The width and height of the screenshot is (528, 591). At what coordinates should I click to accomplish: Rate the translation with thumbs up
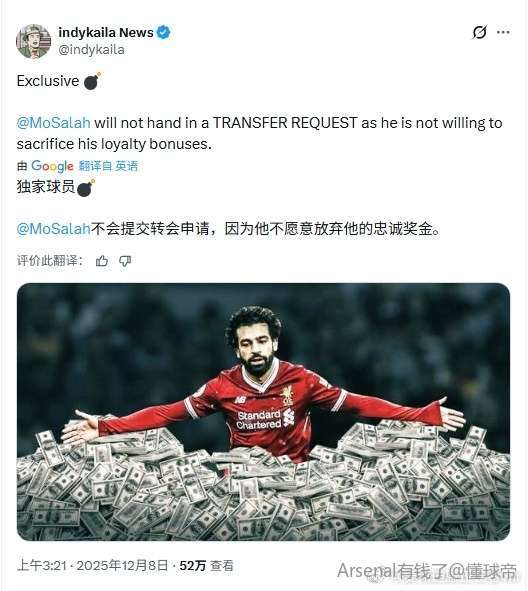pyautogui.click(x=102, y=261)
